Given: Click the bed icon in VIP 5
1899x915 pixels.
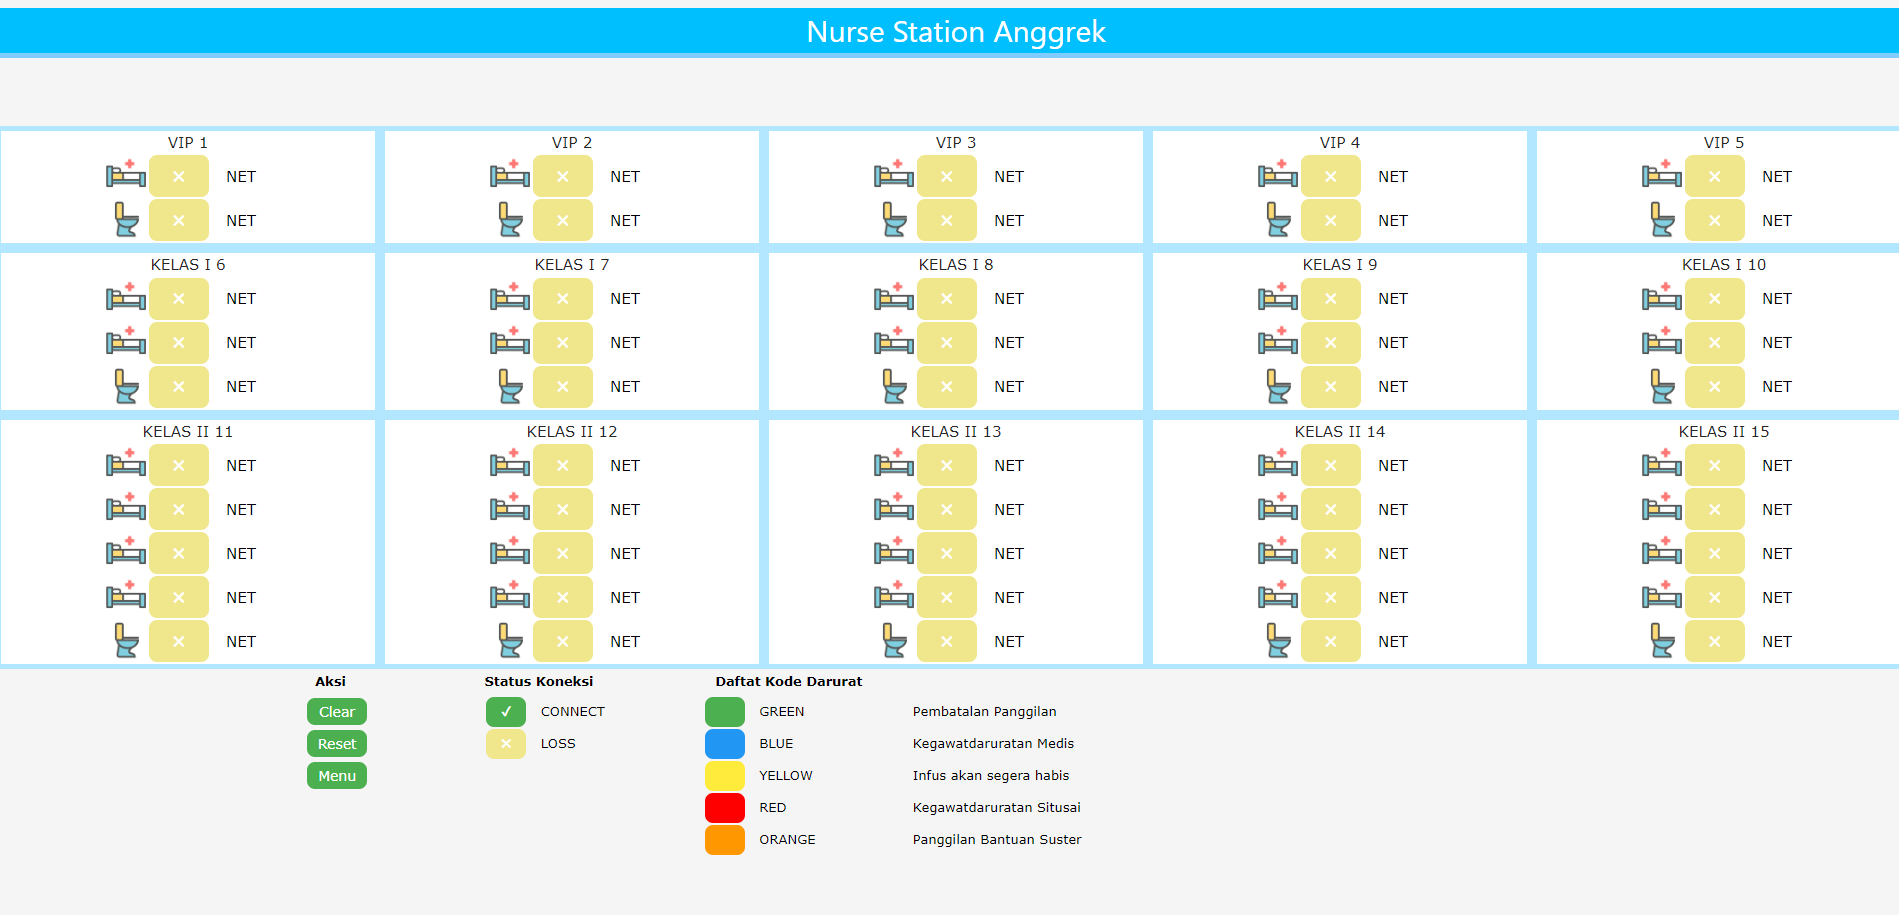Looking at the screenshot, I should pyautogui.click(x=1662, y=176).
